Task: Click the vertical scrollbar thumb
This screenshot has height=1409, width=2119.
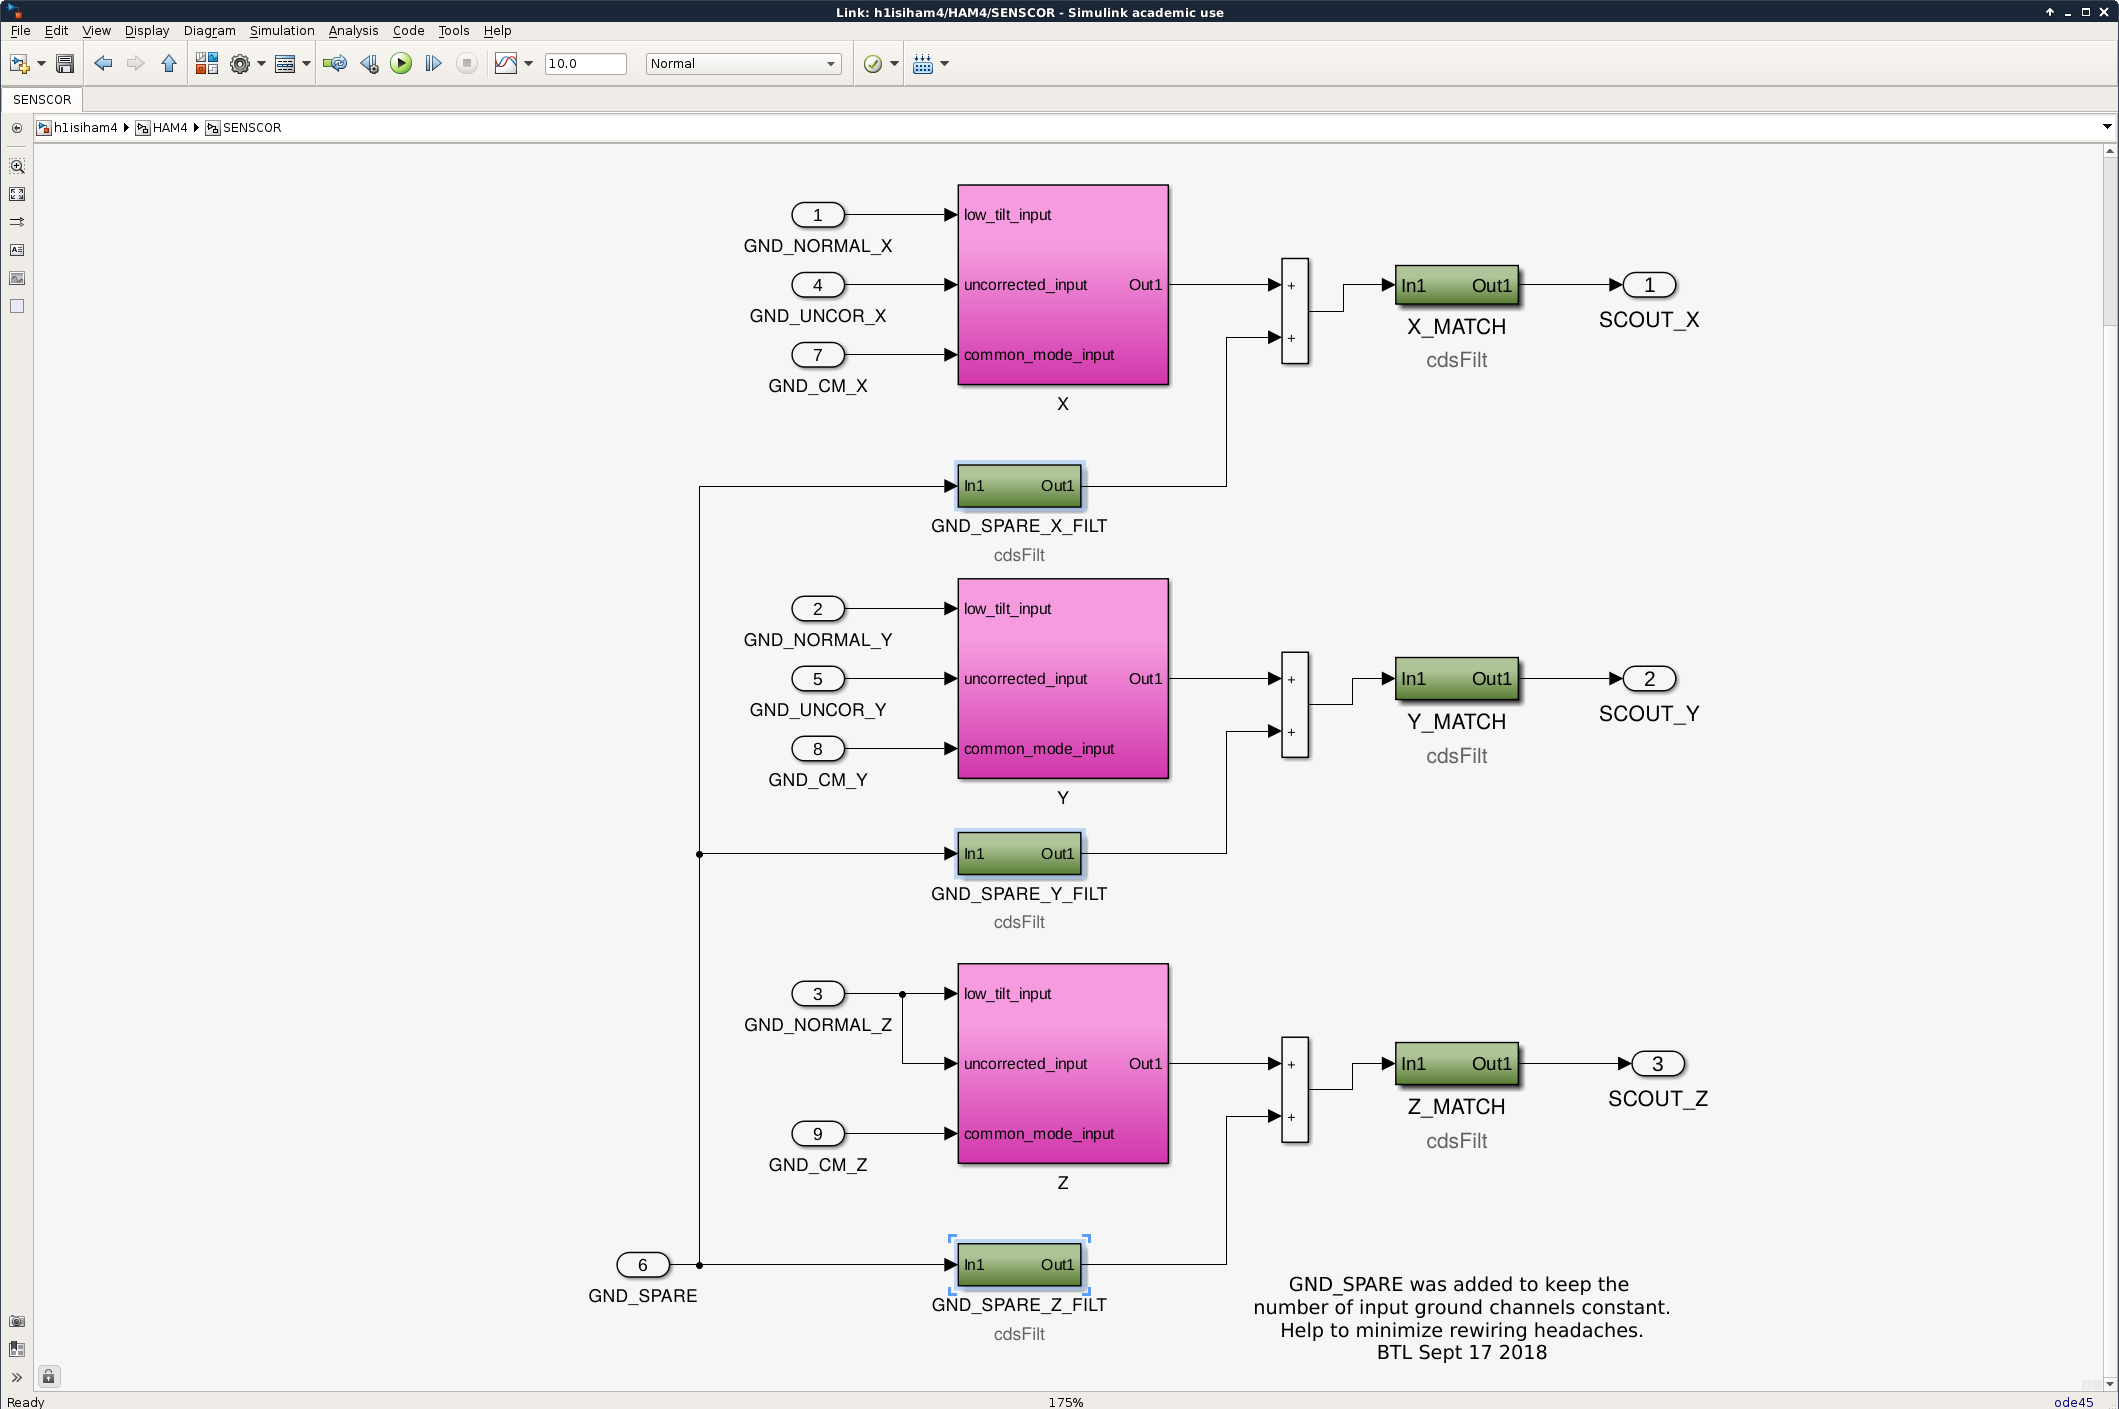Action: pos(2110,240)
